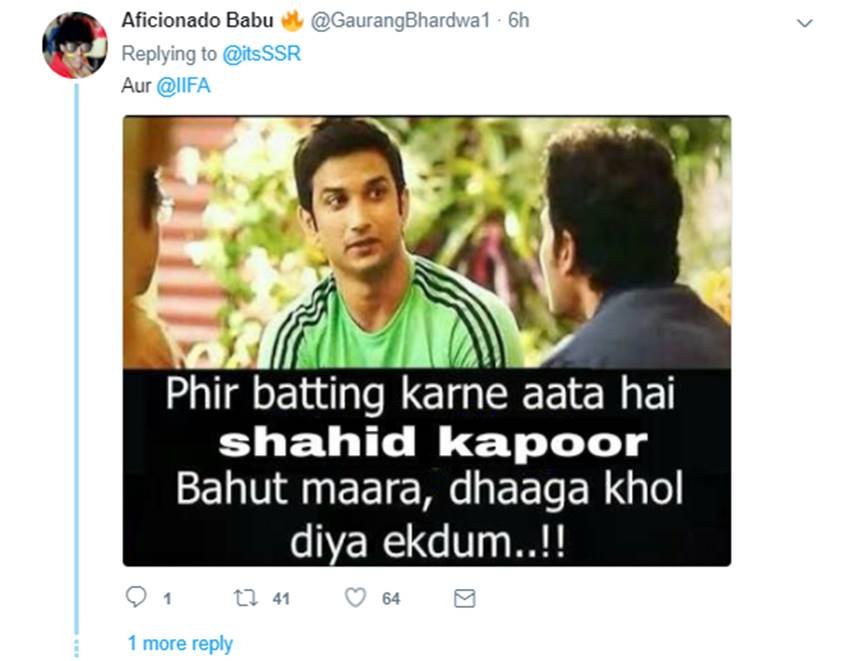The image size is (850, 661).
Task: Open Aficionado Babu's profile picture
Action: coord(75,46)
